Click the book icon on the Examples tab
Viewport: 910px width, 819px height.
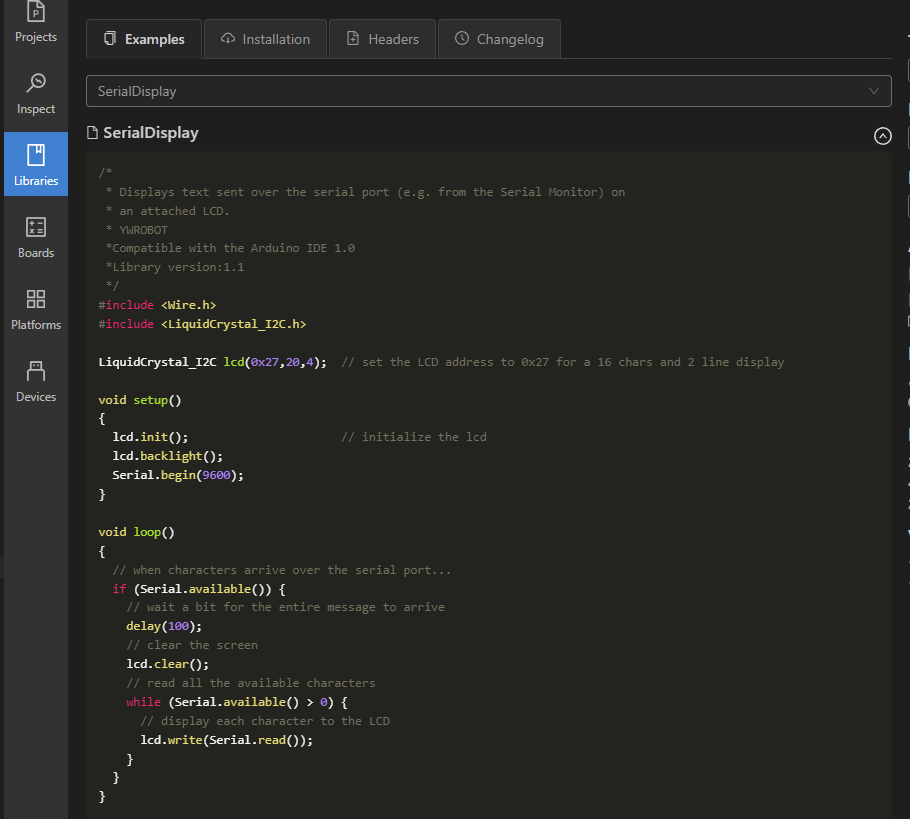coord(110,38)
